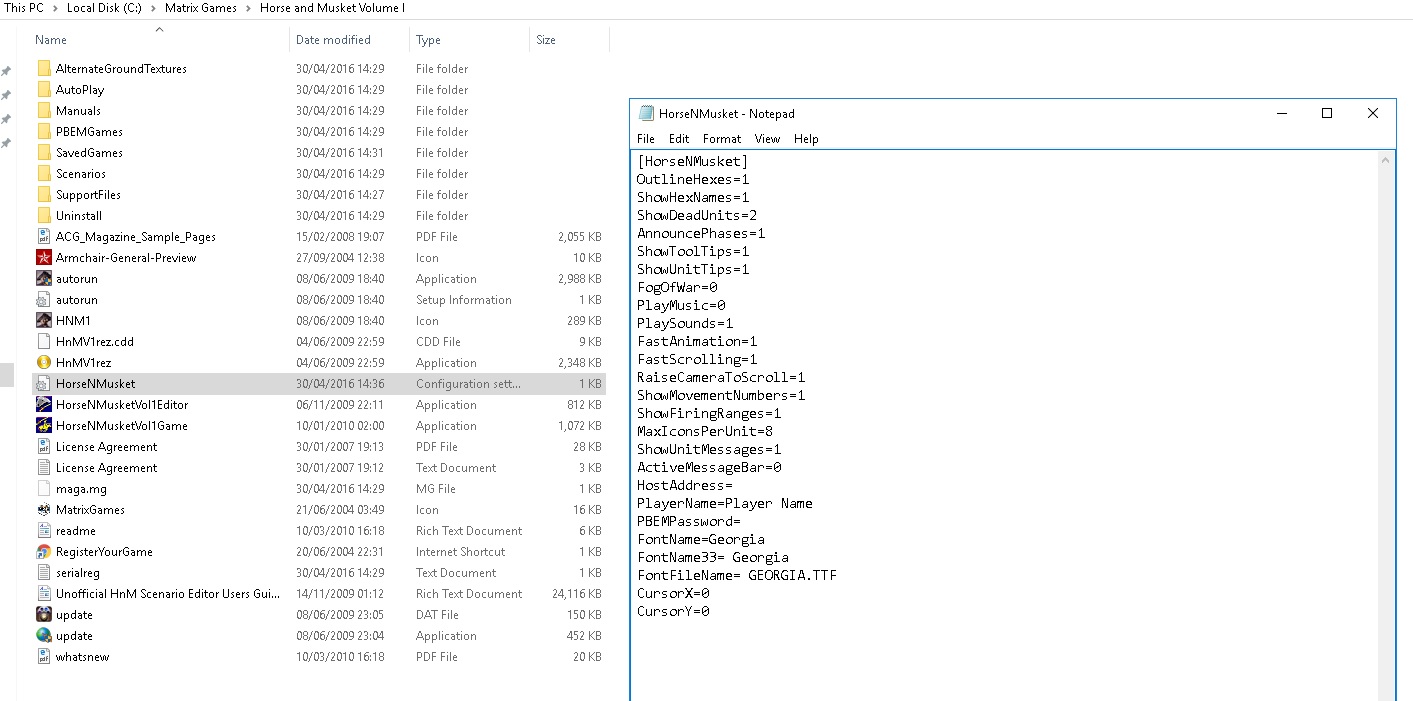Click the HostAddress= line in Notepad
The height and width of the screenshot is (701, 1413).
pyautogui.click(x=685, y=486)
